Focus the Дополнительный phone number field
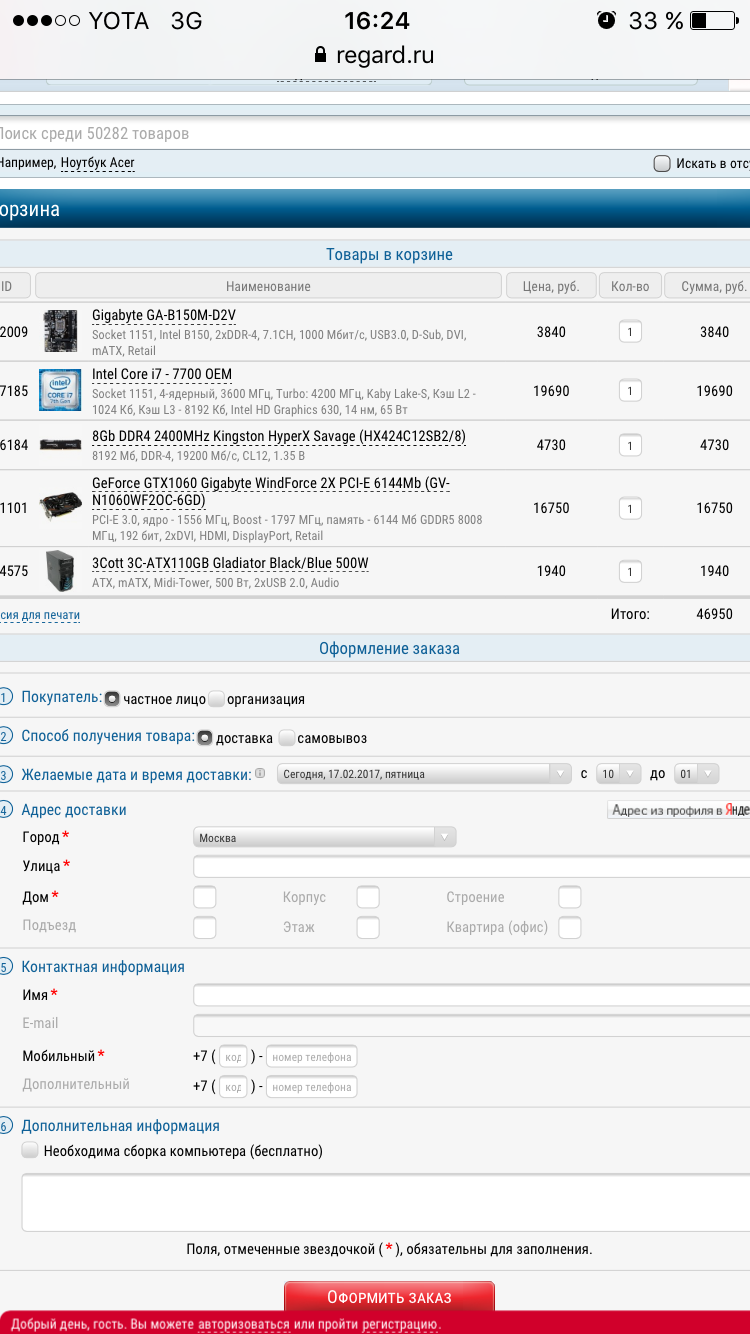 tap(312, 1087)
